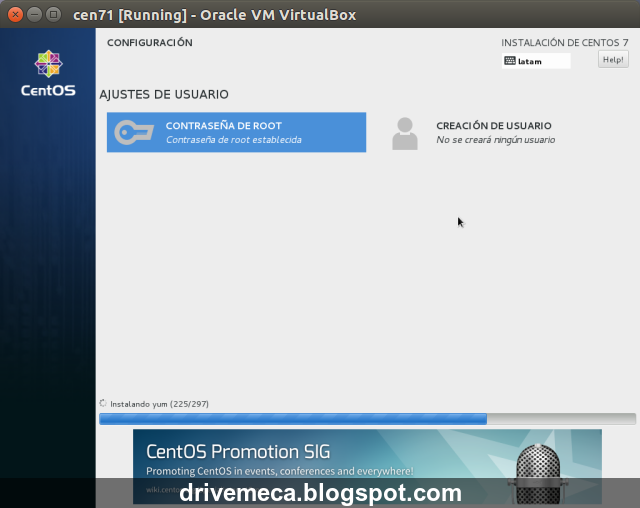Maximize the VirtualBox window
The height and width of the screenshot is (508, 640).
click(x=53, y=15)
